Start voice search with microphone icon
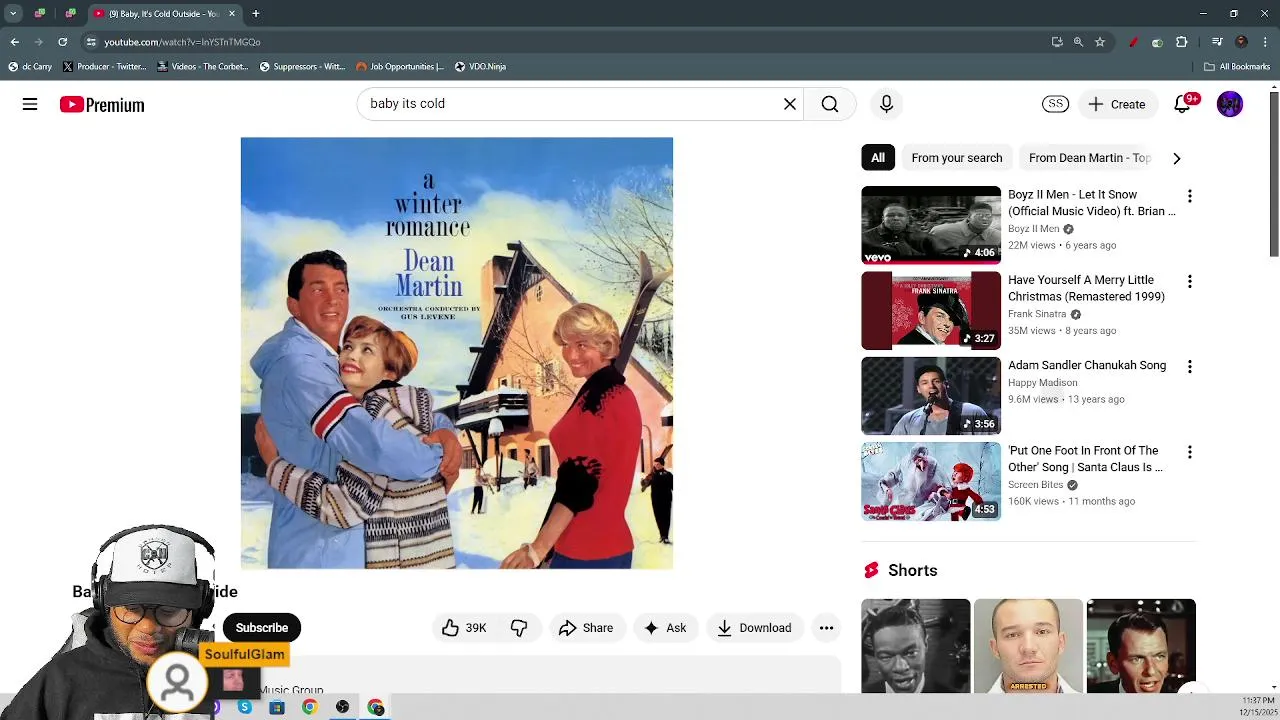 pos(886,104)
